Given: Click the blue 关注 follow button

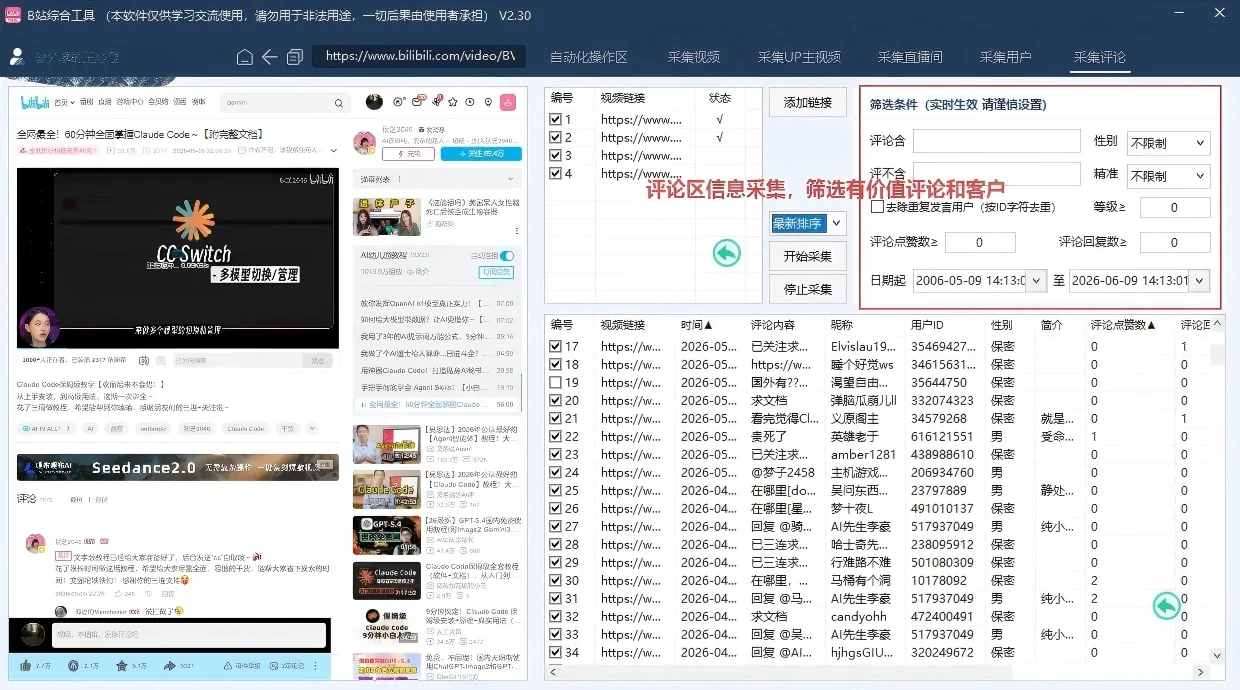Looking at the screenshot, I should point(480,154).
